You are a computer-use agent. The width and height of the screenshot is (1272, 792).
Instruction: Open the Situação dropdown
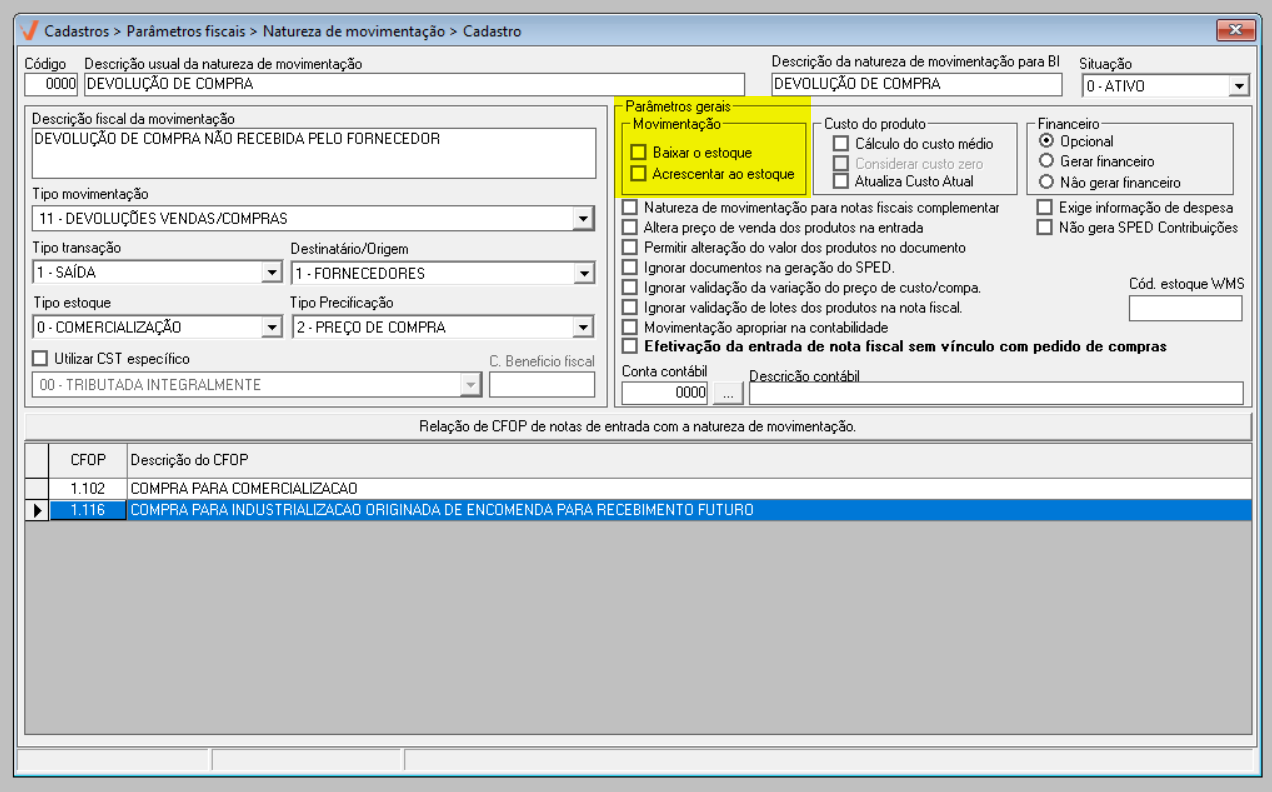tap(1240, 86)
